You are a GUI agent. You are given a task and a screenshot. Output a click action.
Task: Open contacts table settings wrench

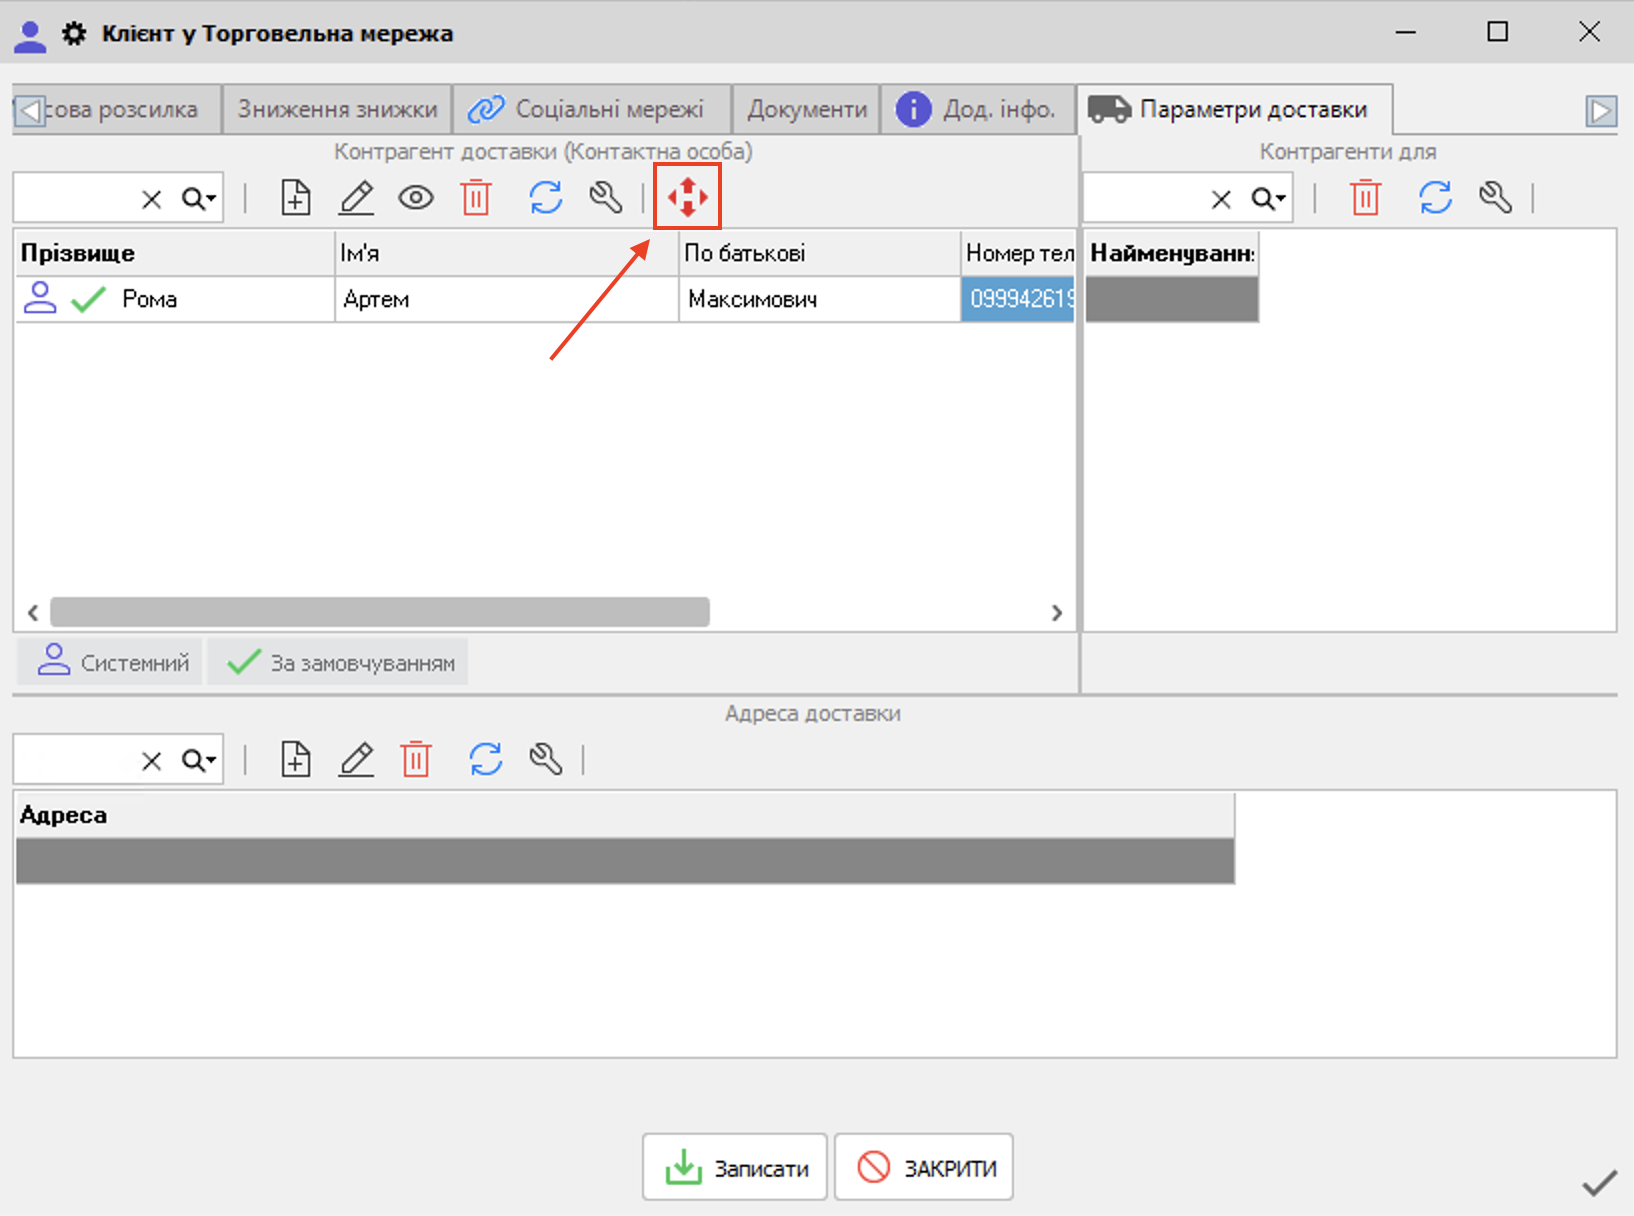coord(605,198)
